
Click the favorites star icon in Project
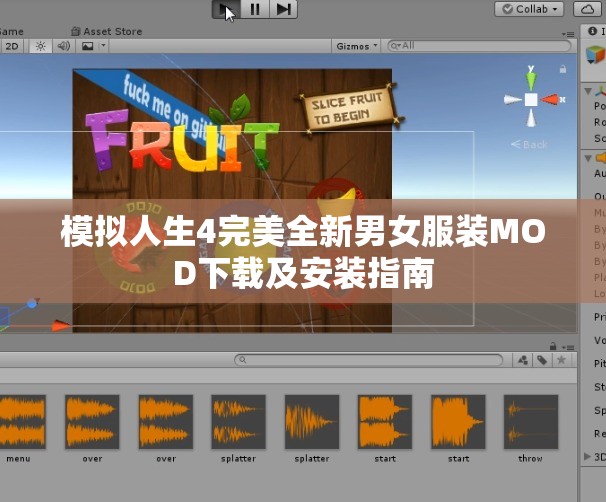tap(561, 360)
